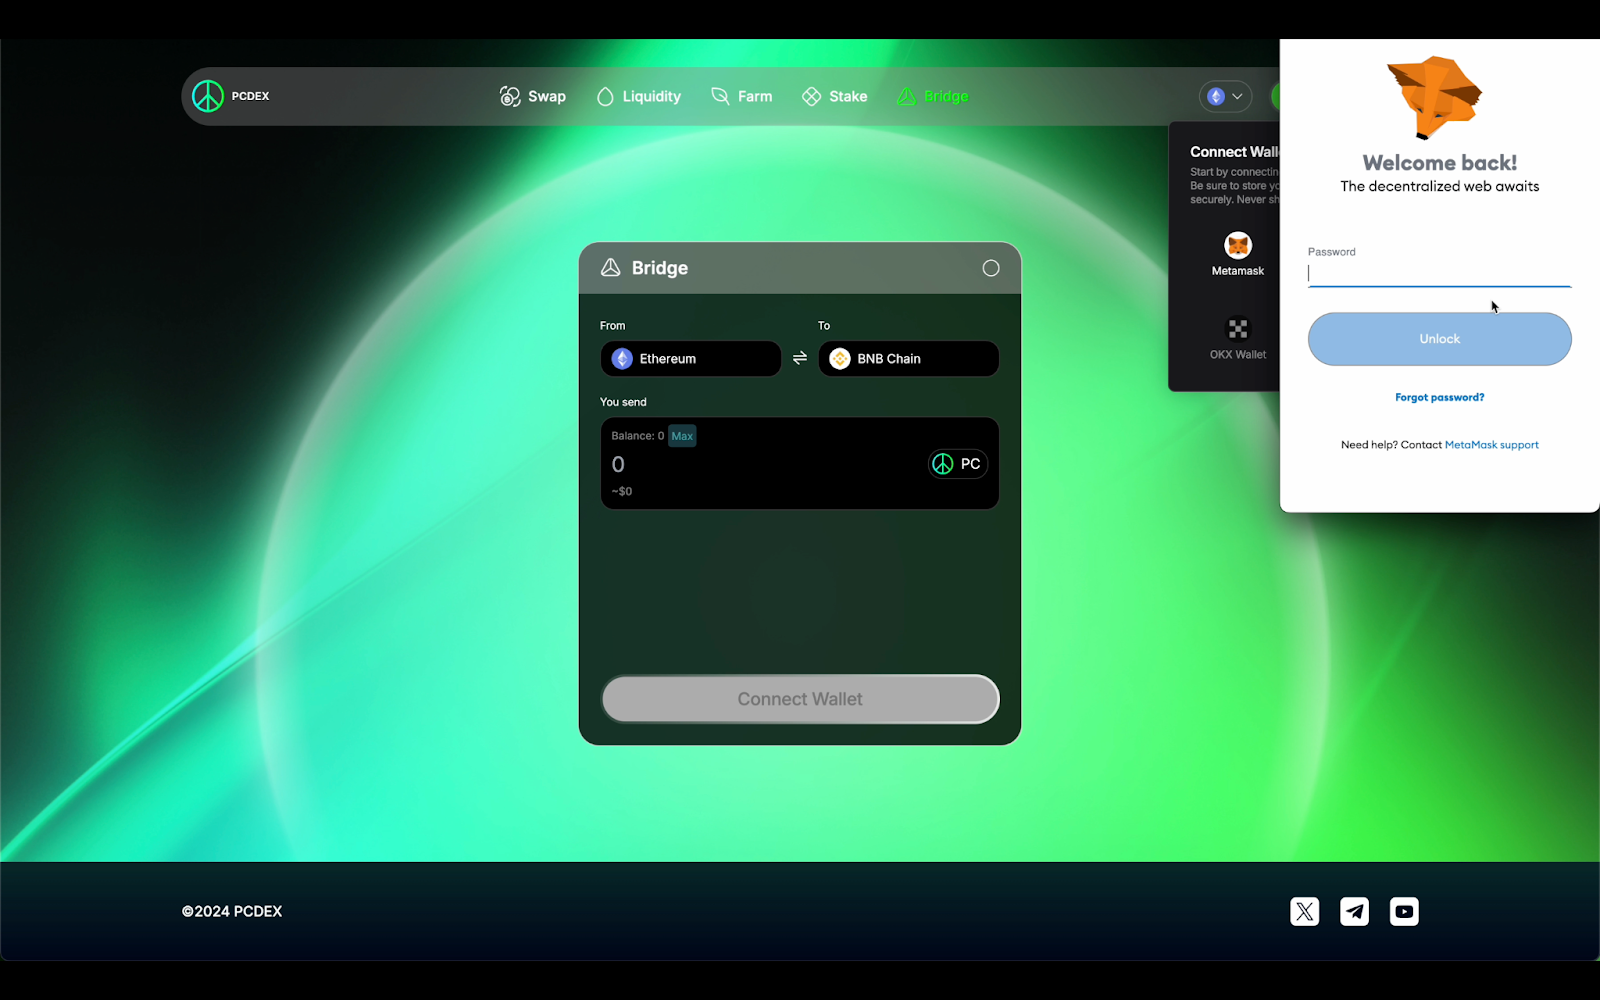Click the Bridge triangle icon in card title
Image resolution: width=1600 pixels, height=1000 pixels.
click(x=610, y=268)
